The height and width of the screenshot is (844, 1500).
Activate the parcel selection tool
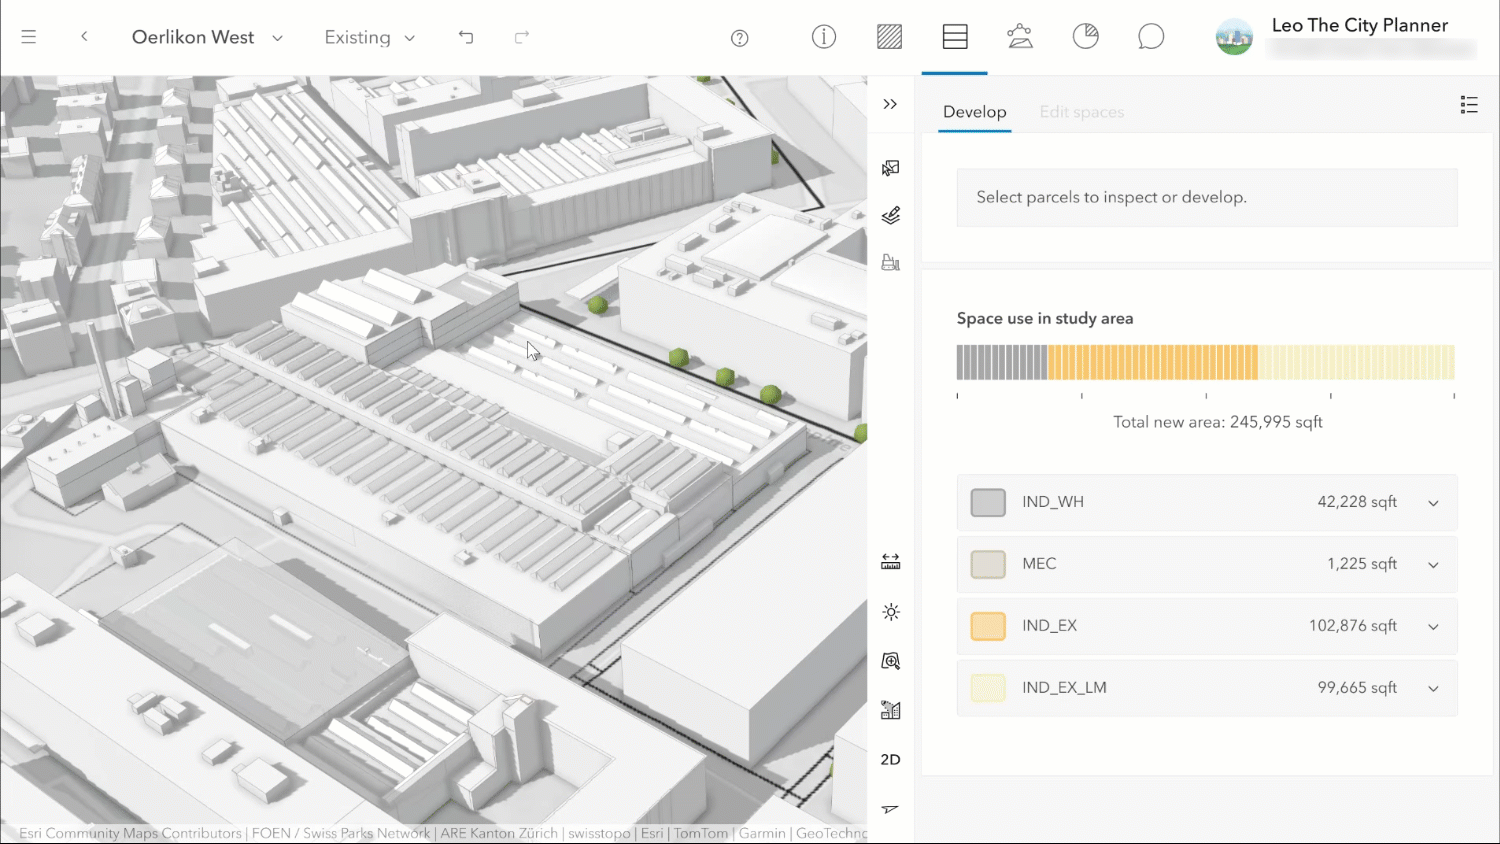coord(890,168)
